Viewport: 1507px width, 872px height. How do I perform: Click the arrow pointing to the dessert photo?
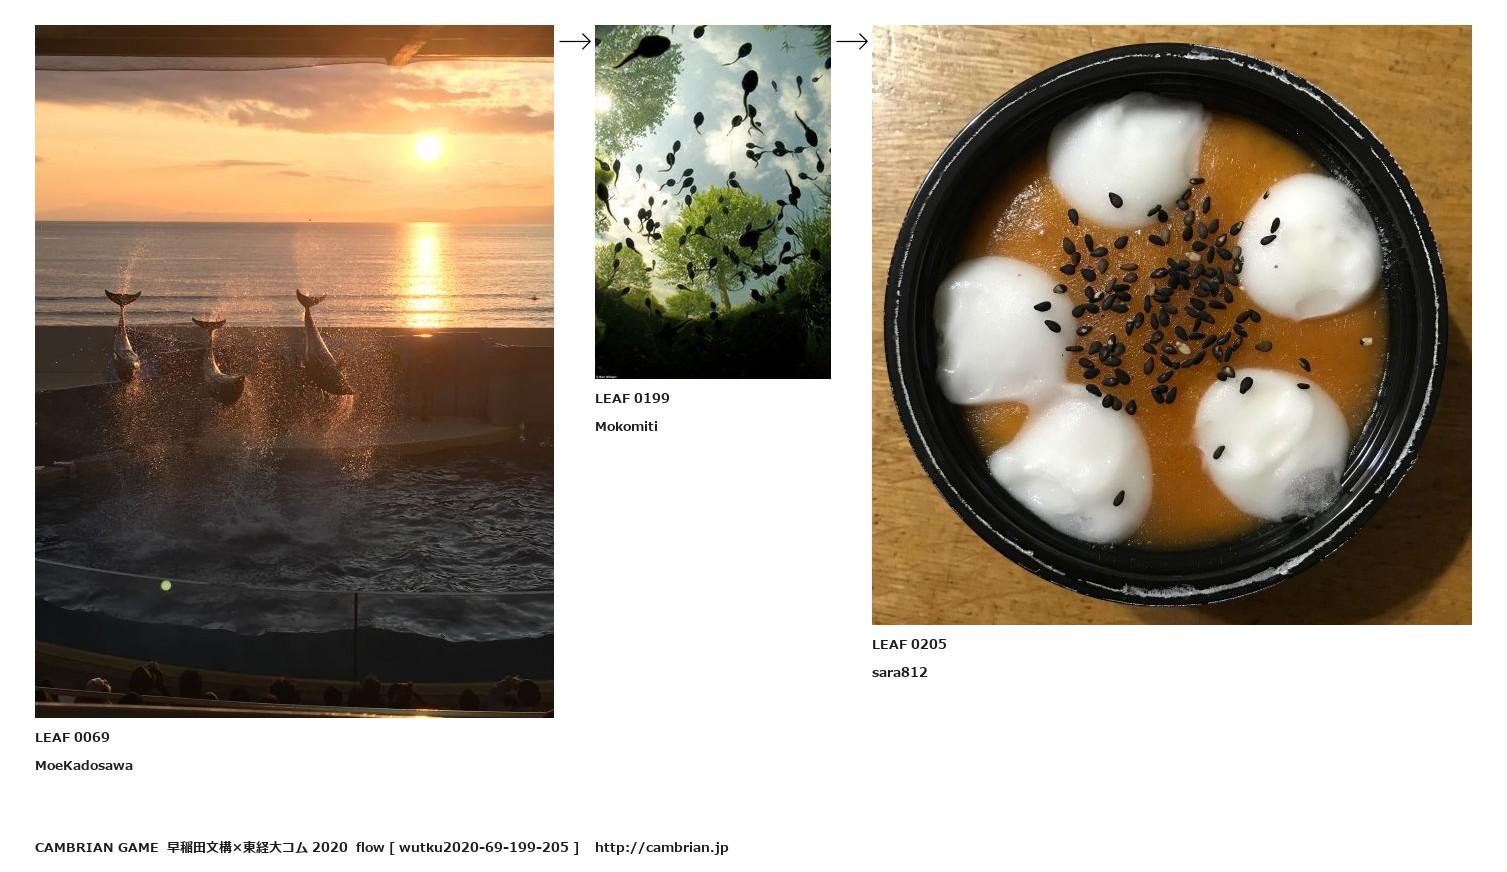852,41
